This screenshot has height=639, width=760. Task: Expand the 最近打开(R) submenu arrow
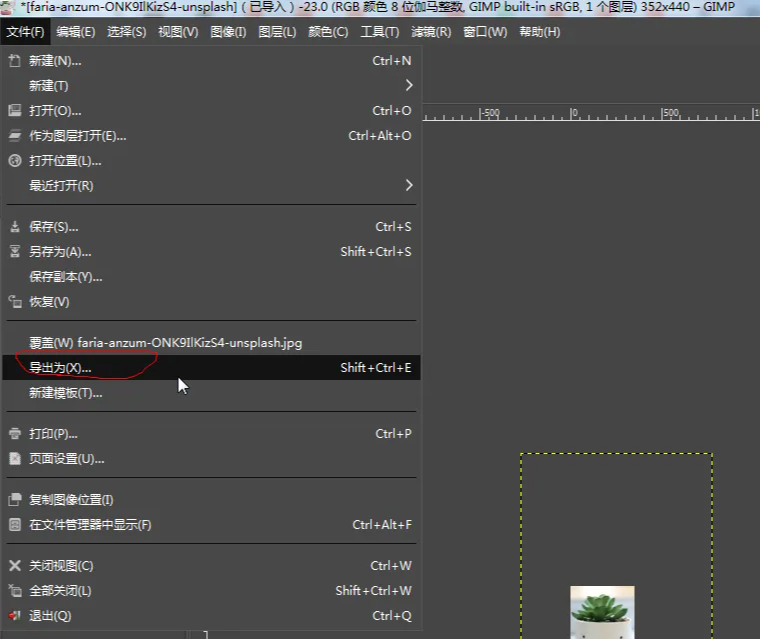(408, 186)
